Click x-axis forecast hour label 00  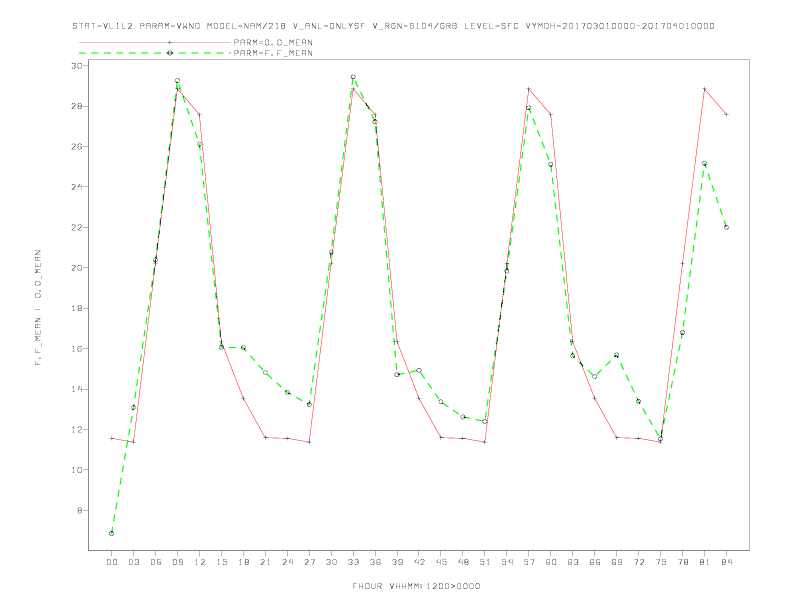[112, 562]
